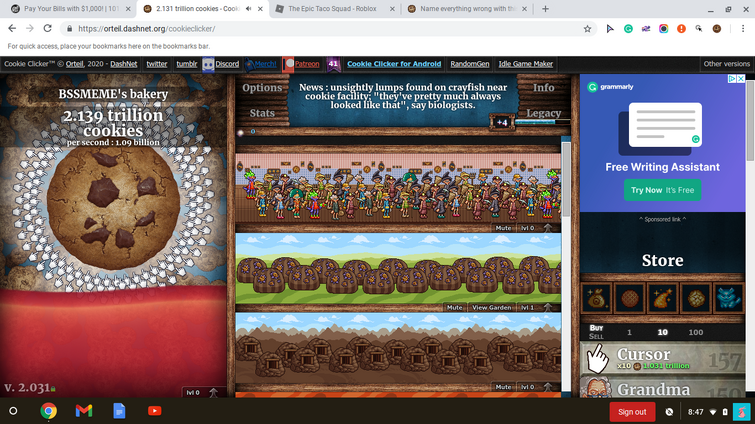Open the Info menu
The width and height of the screenshot is (755, 424).
[544, 88]
